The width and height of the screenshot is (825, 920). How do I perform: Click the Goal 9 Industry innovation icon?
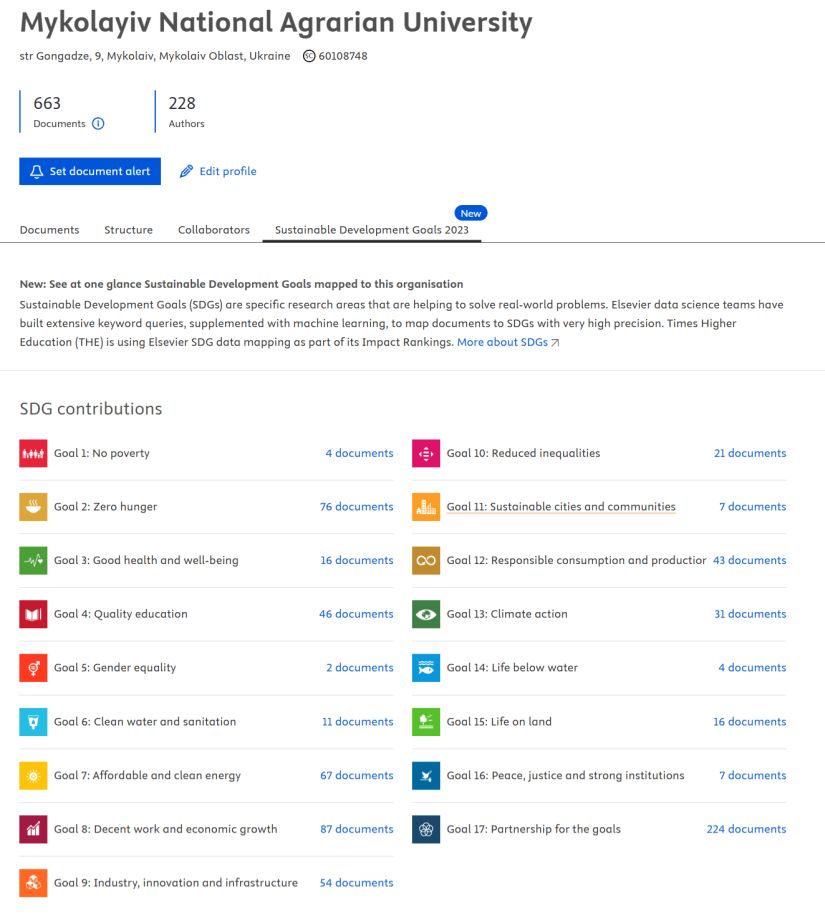point(33,883)
